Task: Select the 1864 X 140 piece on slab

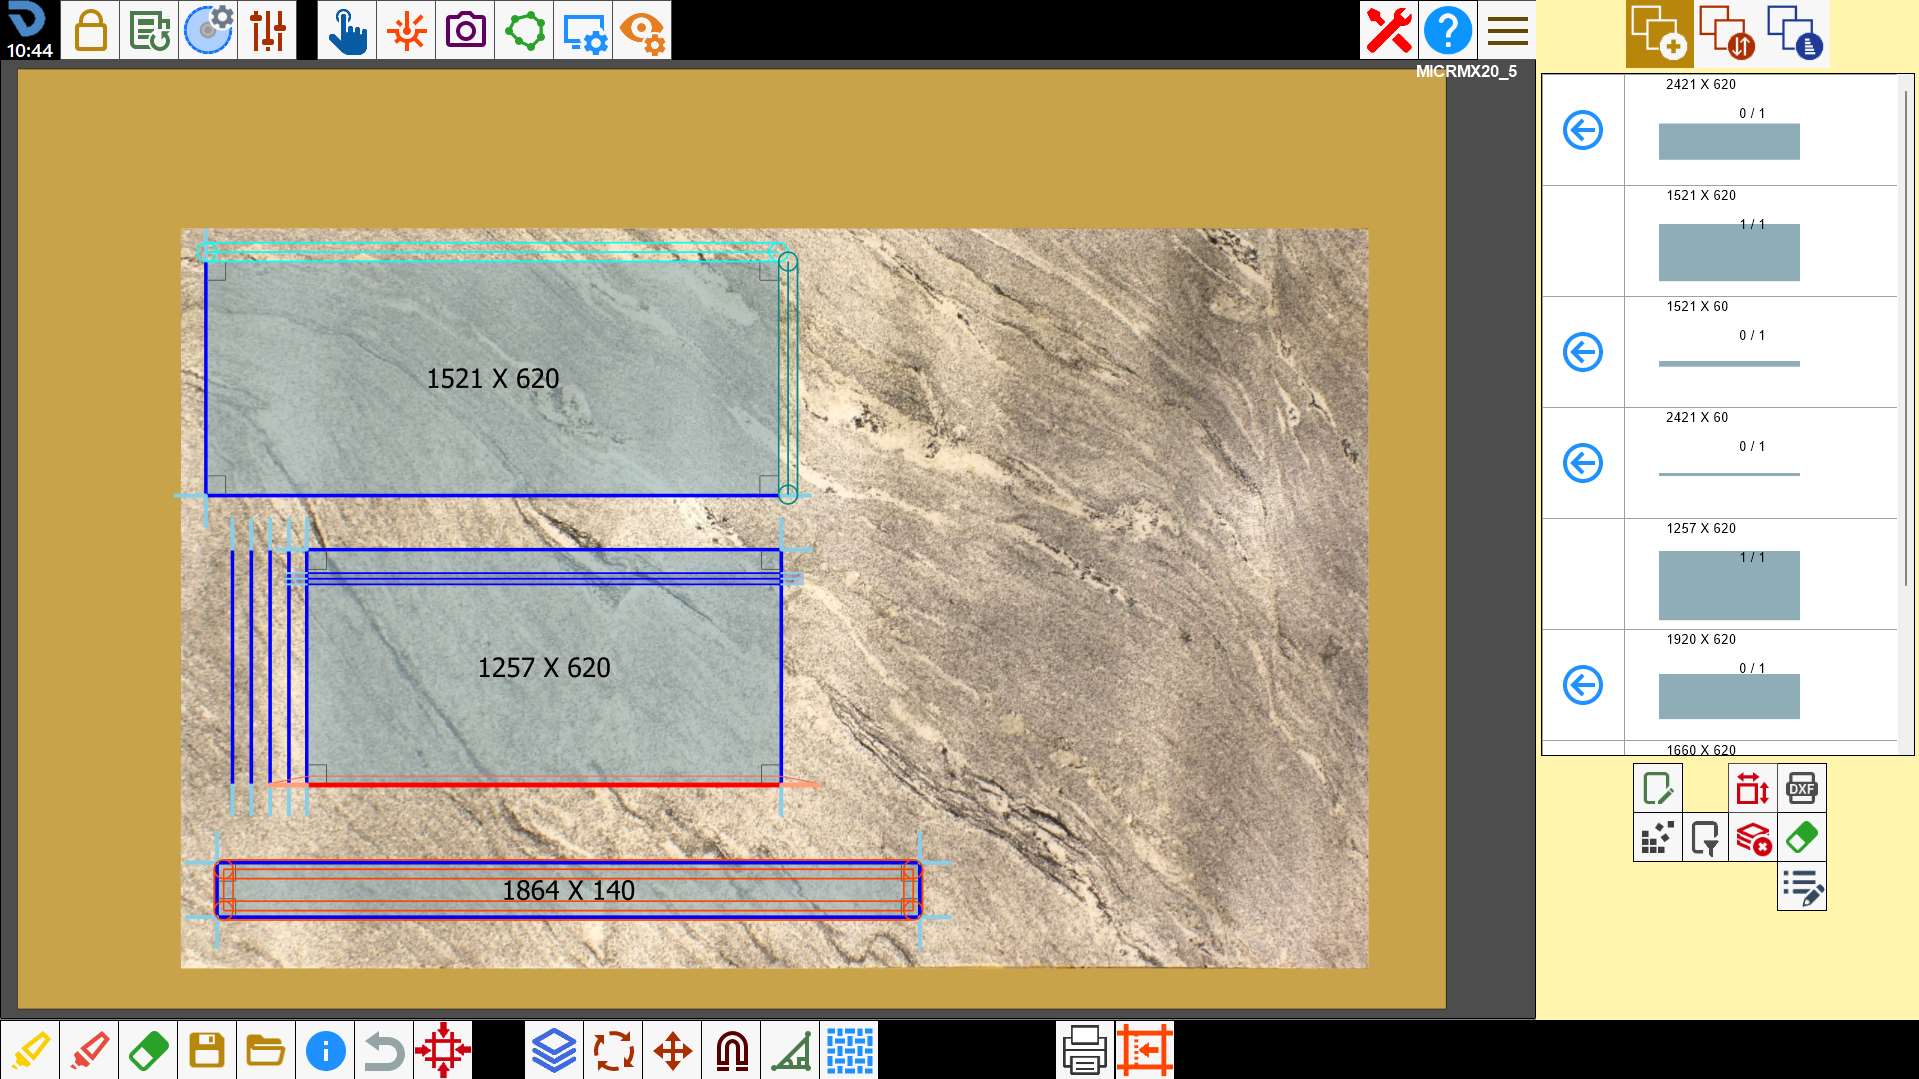Action: pos(568,890)
